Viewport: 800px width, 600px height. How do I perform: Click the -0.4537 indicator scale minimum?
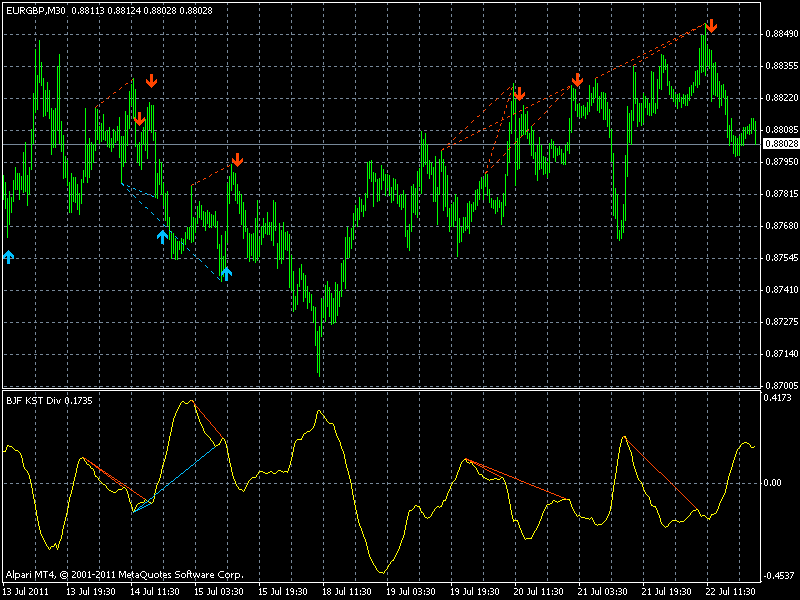pos(778,576)
